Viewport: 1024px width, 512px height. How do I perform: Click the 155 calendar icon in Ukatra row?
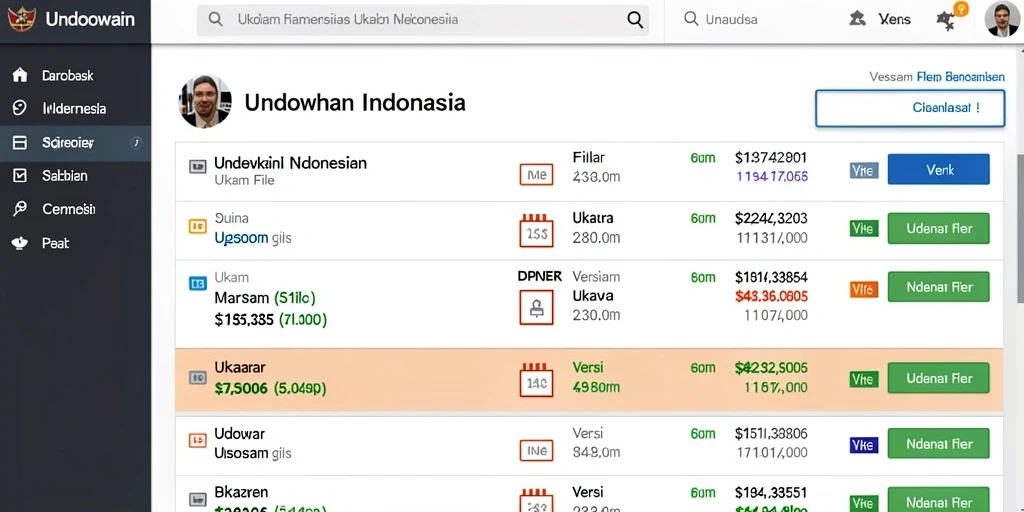[536, 231]
